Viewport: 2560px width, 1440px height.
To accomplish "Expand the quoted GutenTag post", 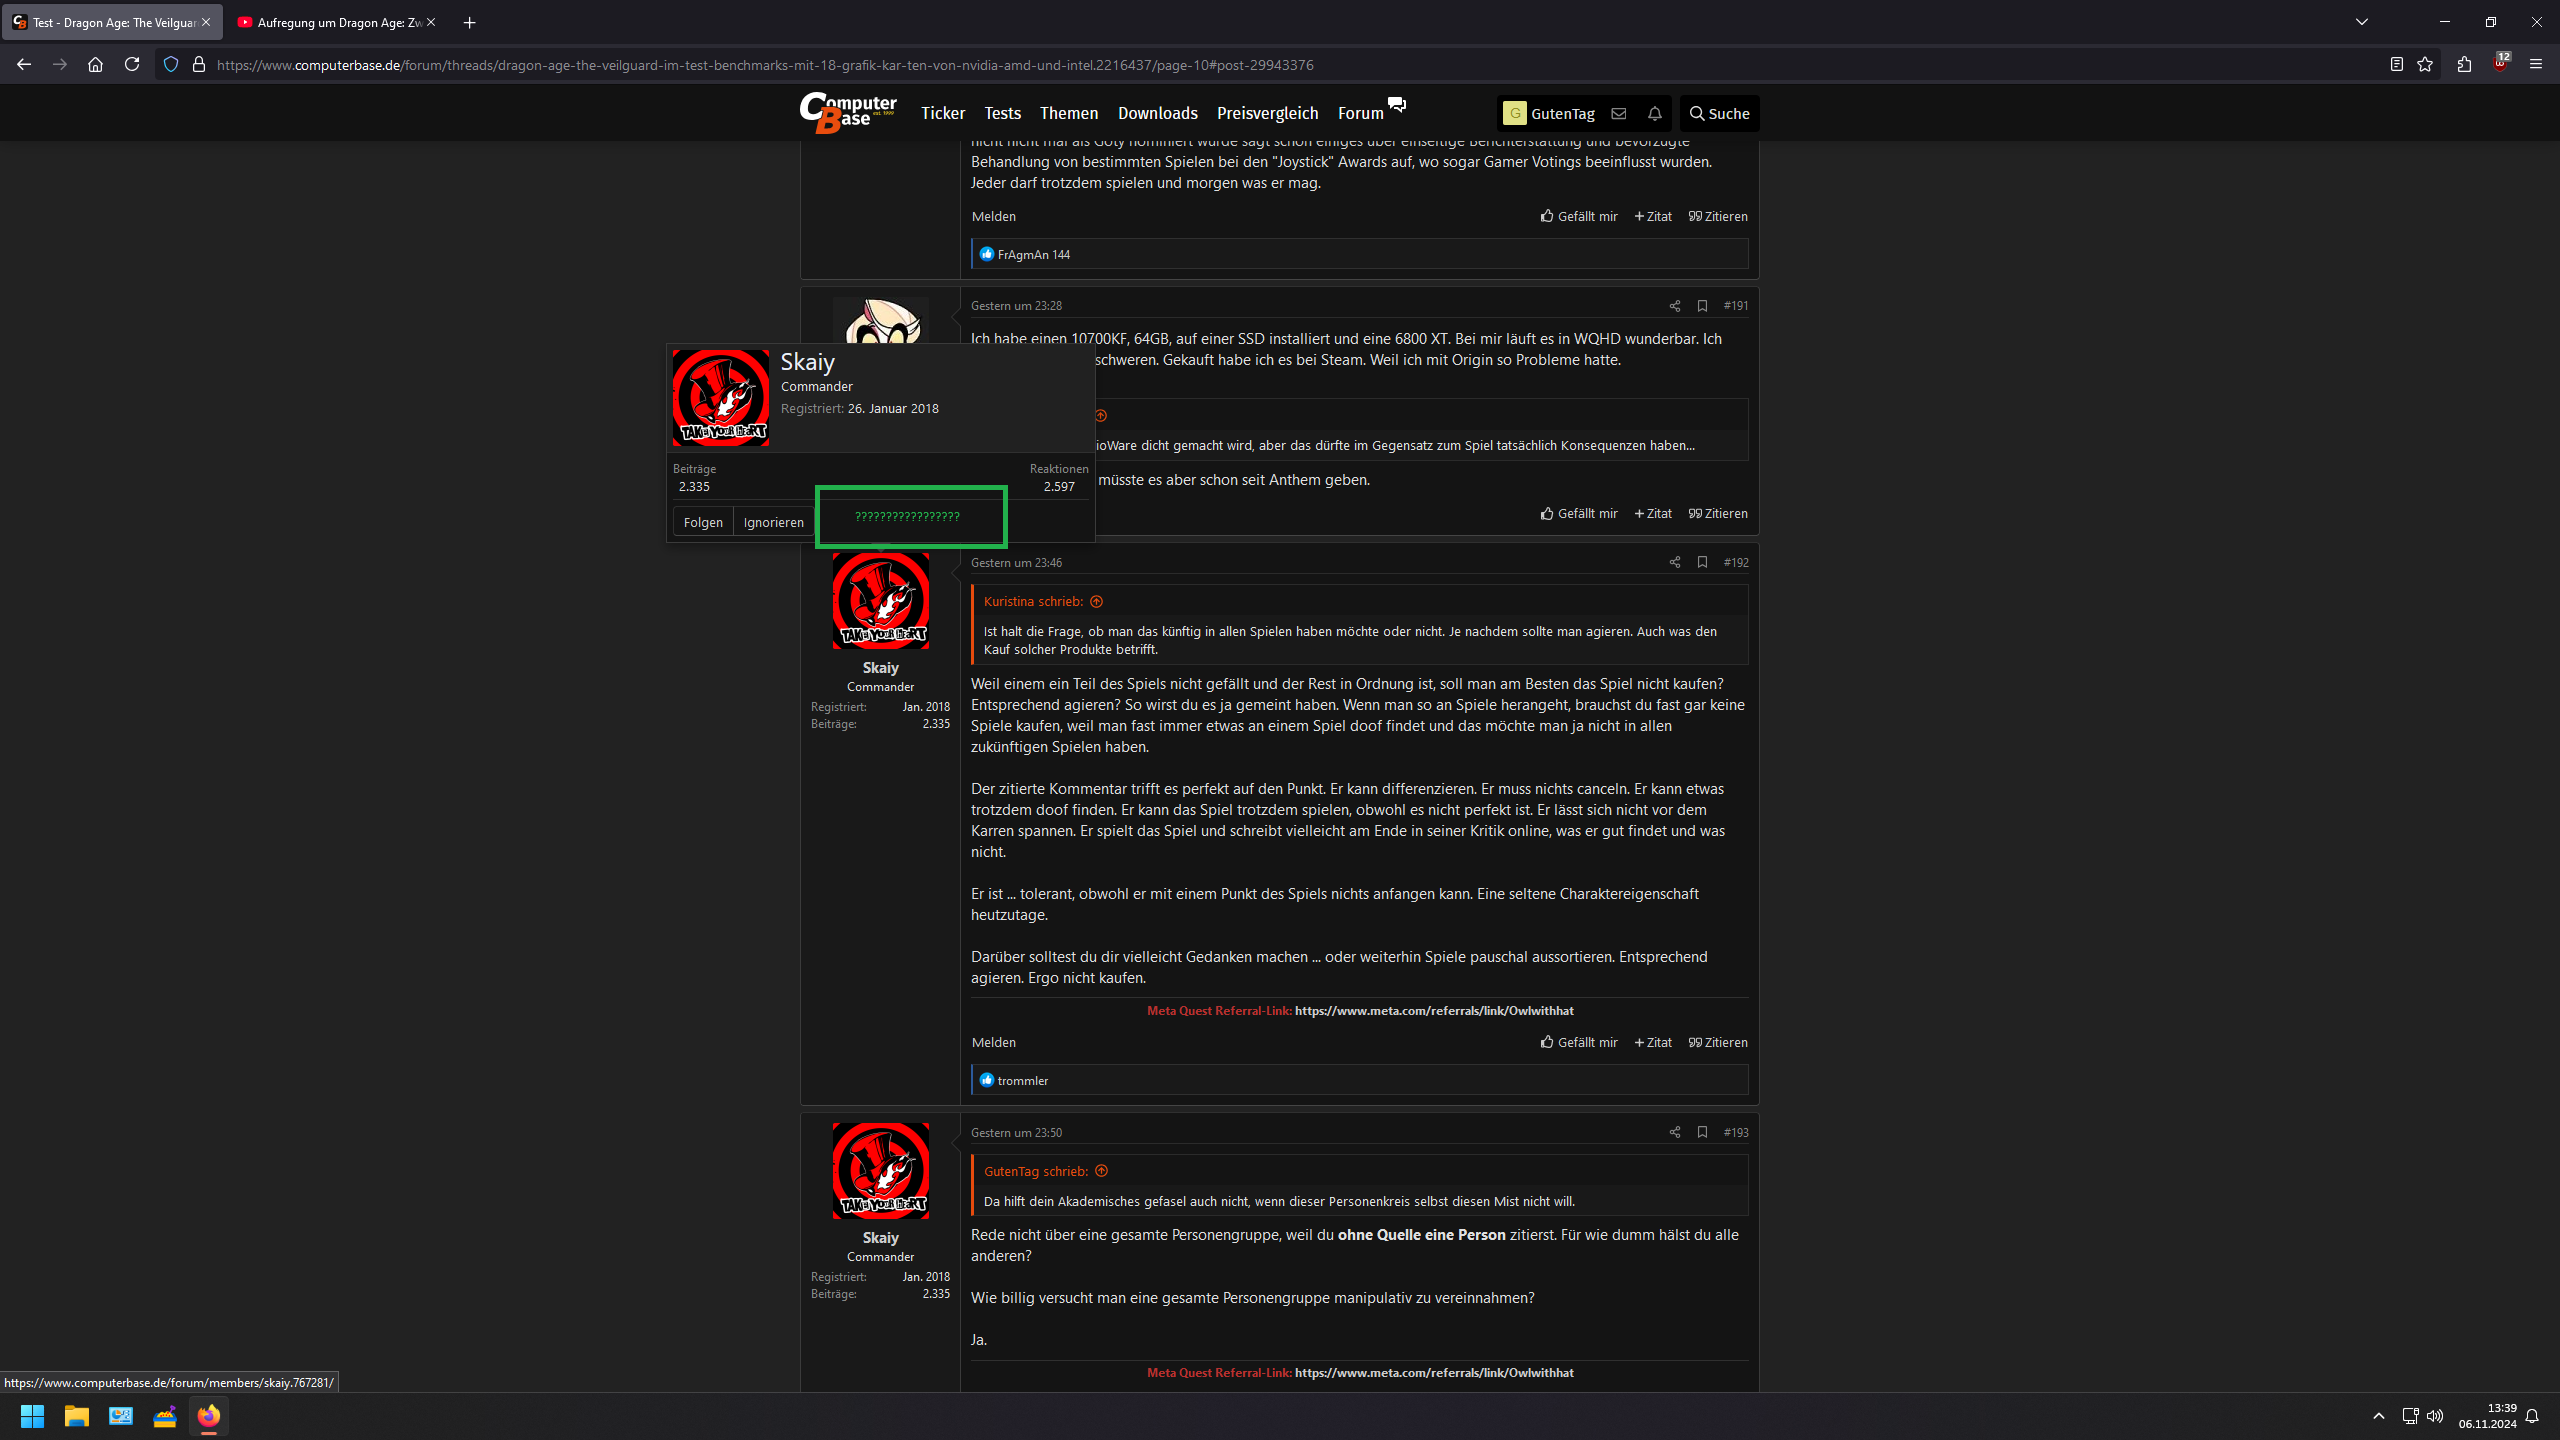I will point(1103,1171).
